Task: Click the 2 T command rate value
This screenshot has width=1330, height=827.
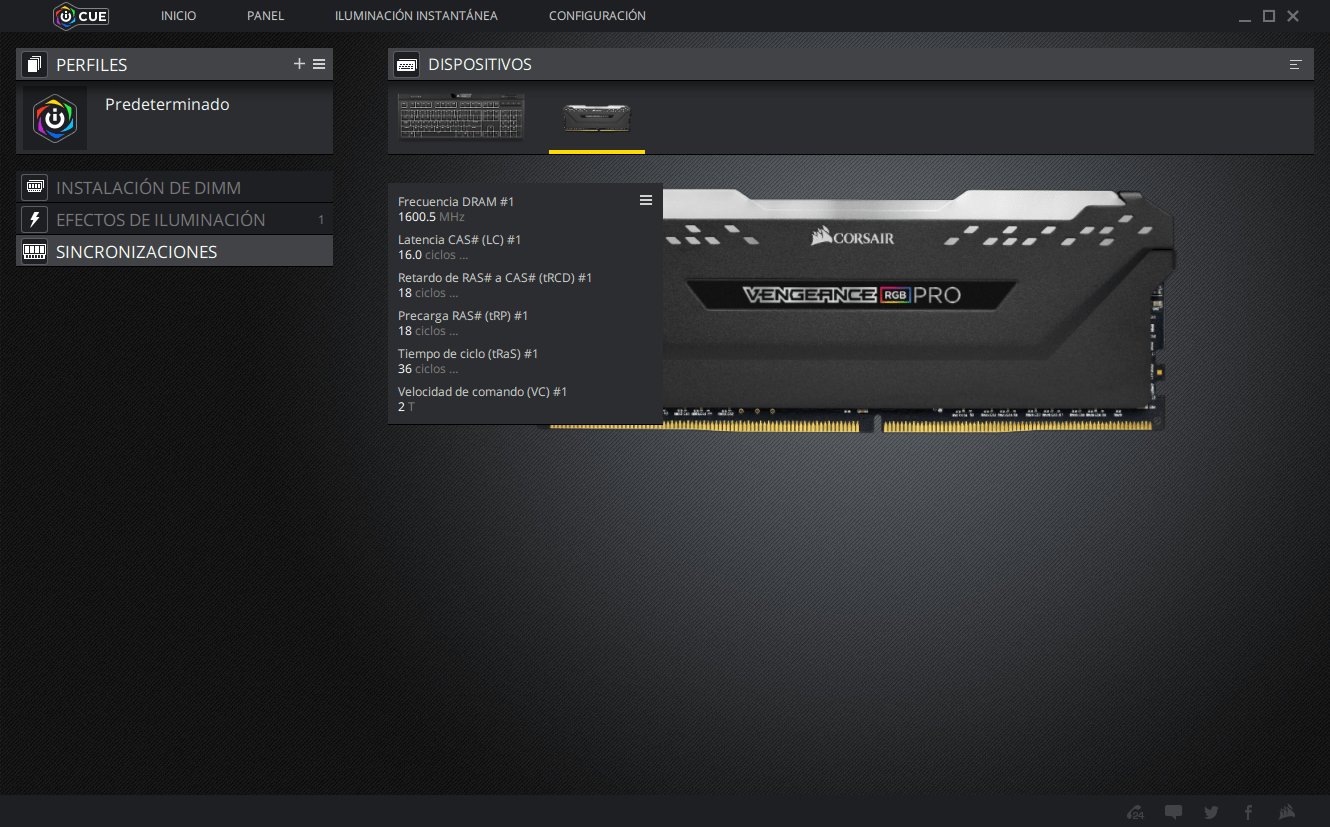Action: click(x=406, y=407)
